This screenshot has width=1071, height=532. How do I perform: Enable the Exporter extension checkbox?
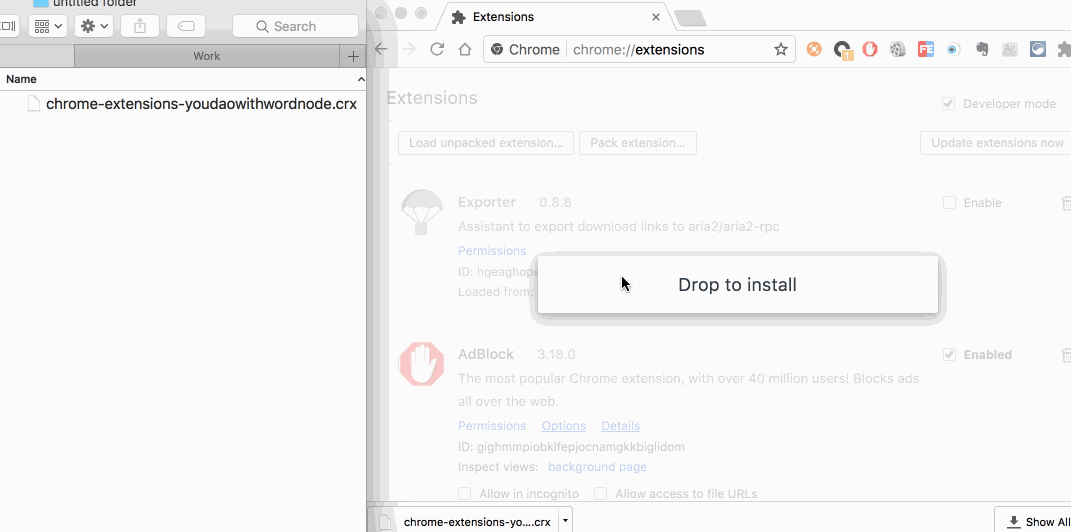[x=949, y=203]
